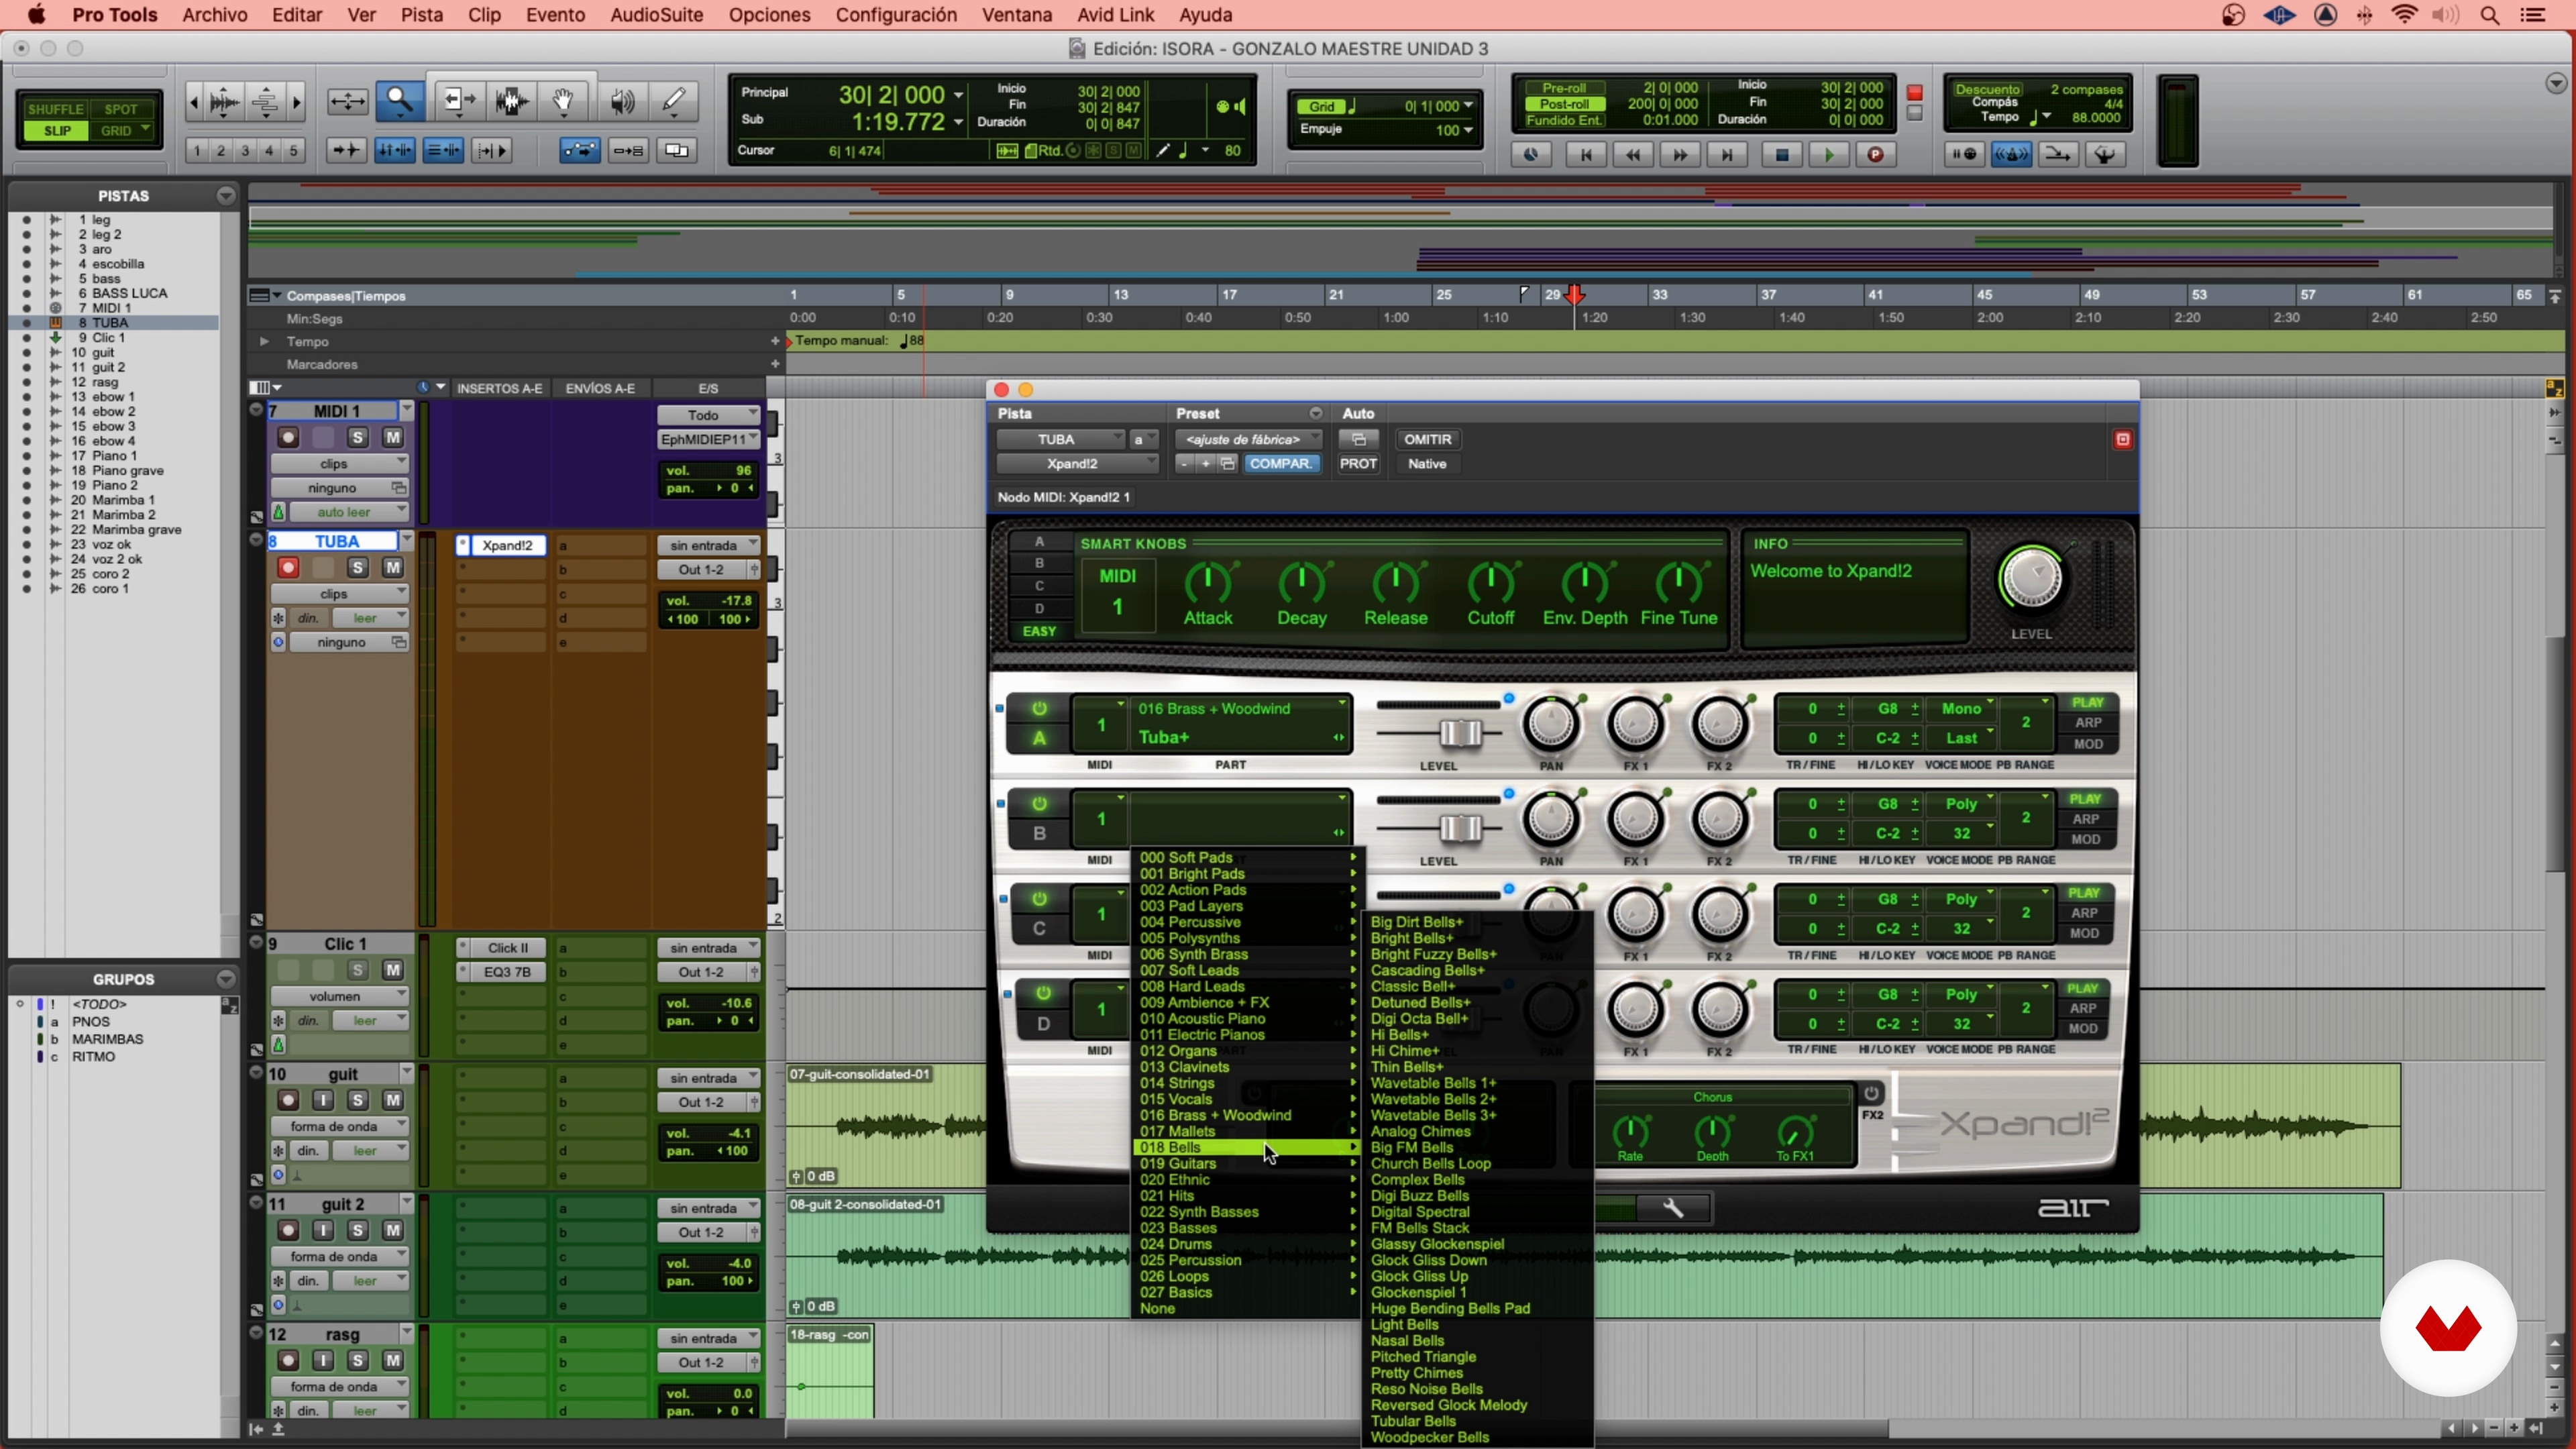This screenshot has width=2576, height=1449.
Task: Select the MARIMBAS group in GRUPOS list
Action: tap(107, 1039)
